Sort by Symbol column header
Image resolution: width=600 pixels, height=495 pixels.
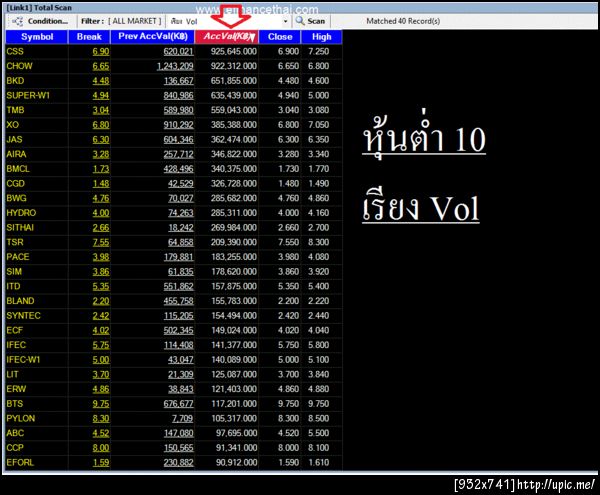pyautogui.click(x=37, y=37)
